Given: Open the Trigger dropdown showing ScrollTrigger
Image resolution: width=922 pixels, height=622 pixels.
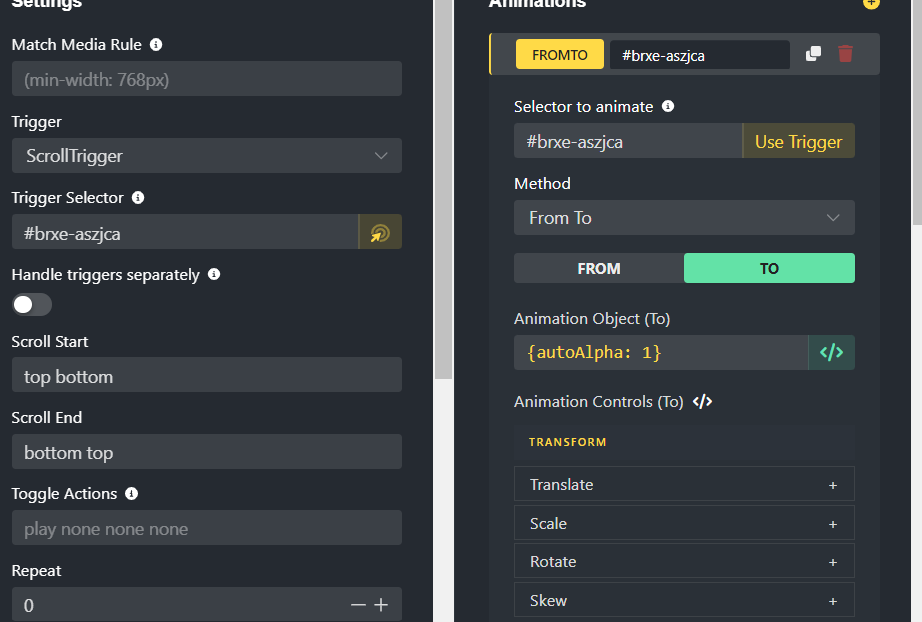Looking at the screenshot, I should pyautogui.click(x=207, y=156).
